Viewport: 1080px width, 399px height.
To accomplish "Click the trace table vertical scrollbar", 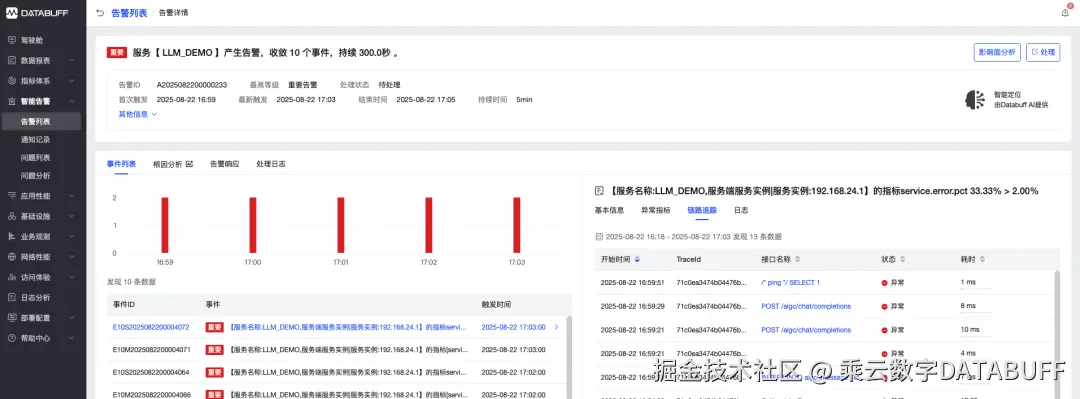I will [1058, 334].
